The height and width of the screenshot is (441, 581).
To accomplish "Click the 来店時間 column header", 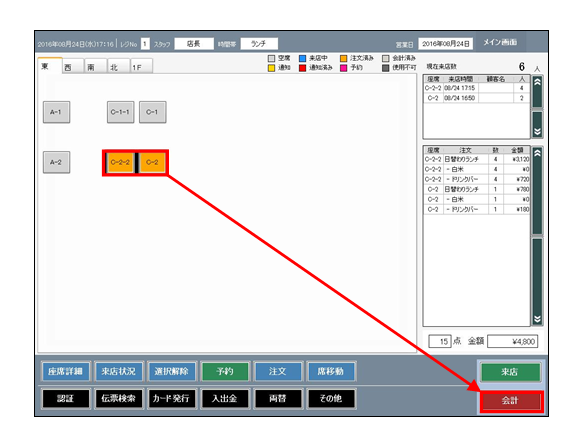I will 461,79.
